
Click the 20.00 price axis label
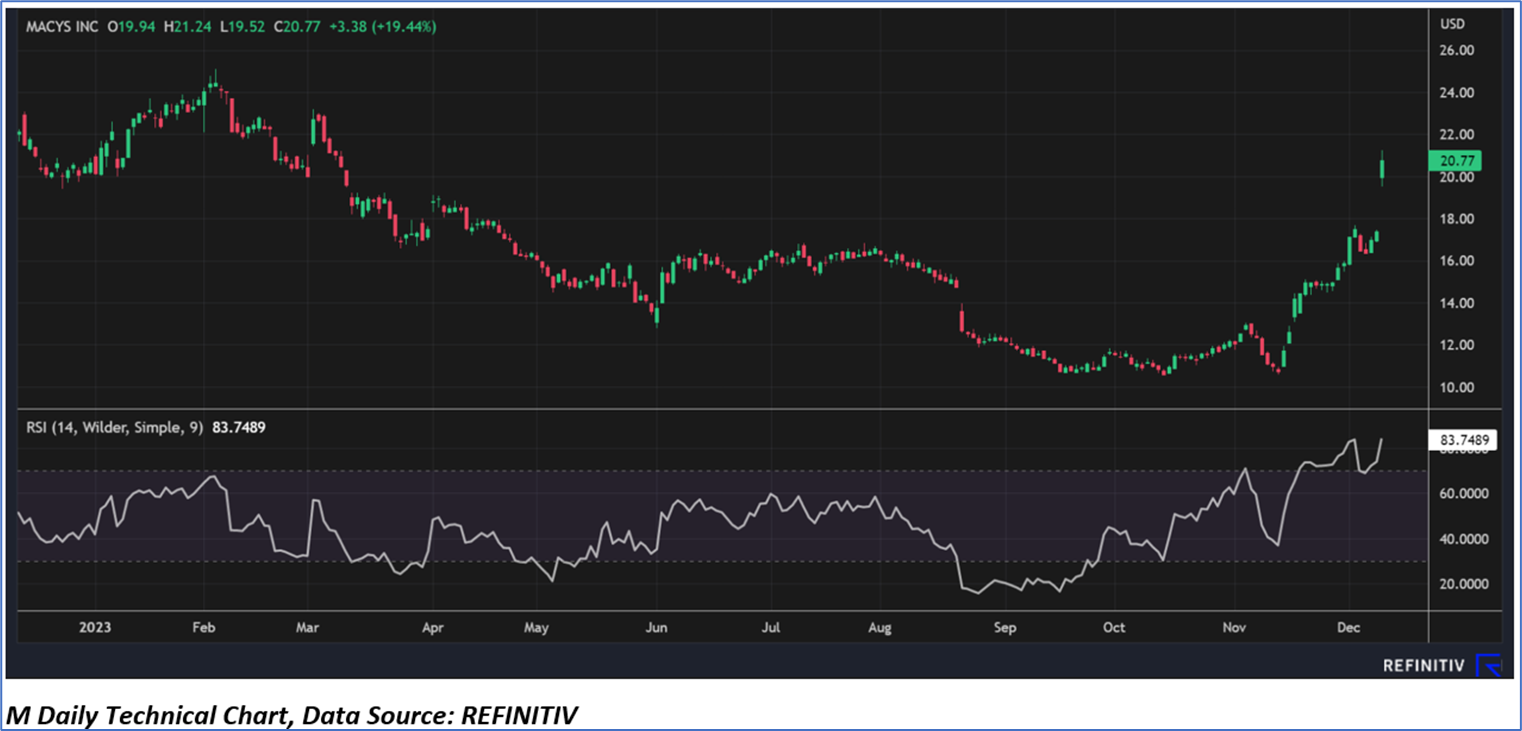click(1456, 177)
